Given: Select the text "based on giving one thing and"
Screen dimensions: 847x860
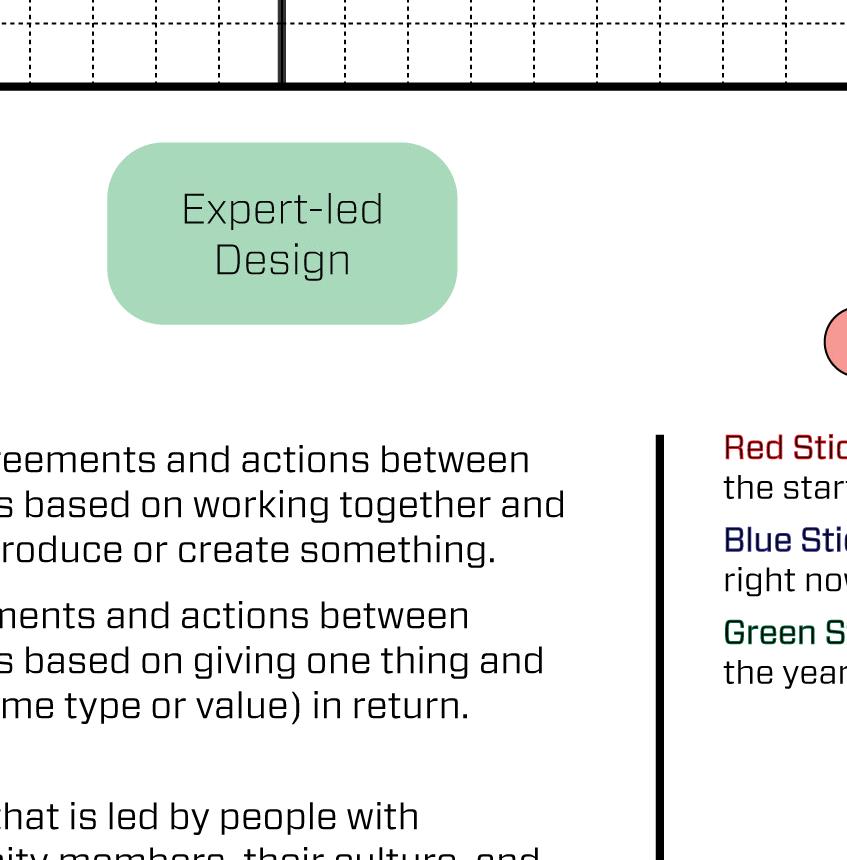Looking at the screenshot, I should (284, 660).
